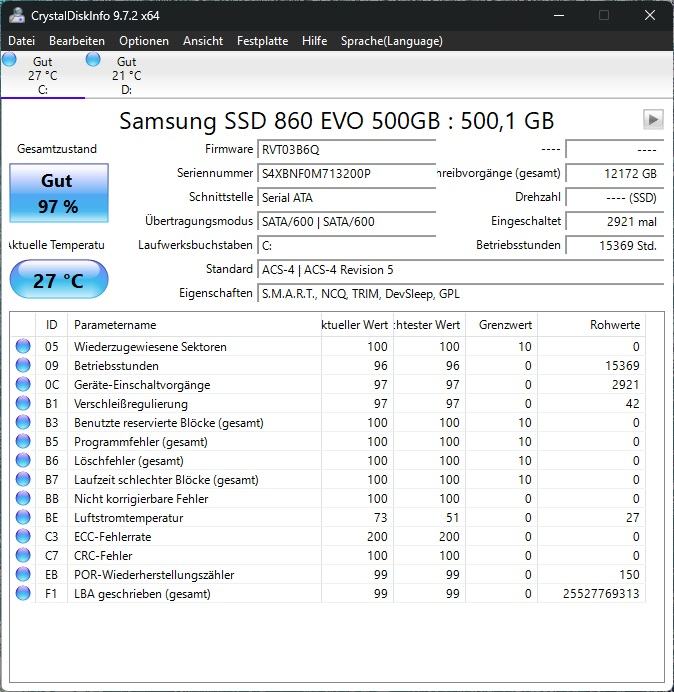This screenshot has width=674, height=692.
Task: Click status orb for LBA geschrieben (gesamt) row
Action: [x=23, y=593]
